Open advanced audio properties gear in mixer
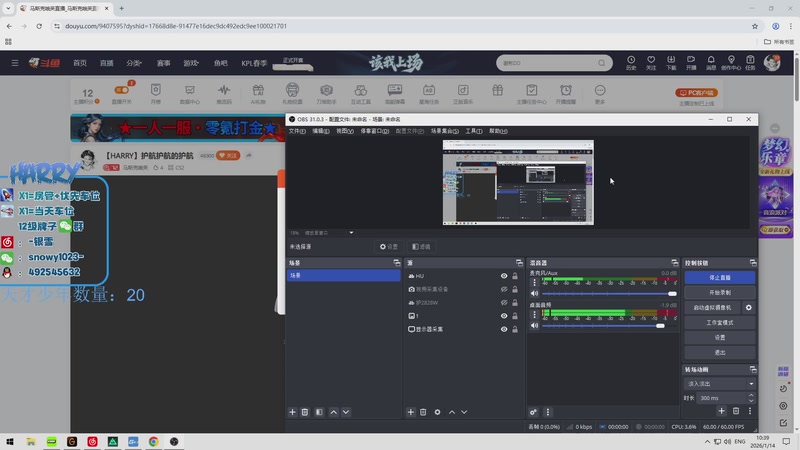Viewport: 800px width, 450px height. pyautogui.click(x=533, y=412)
